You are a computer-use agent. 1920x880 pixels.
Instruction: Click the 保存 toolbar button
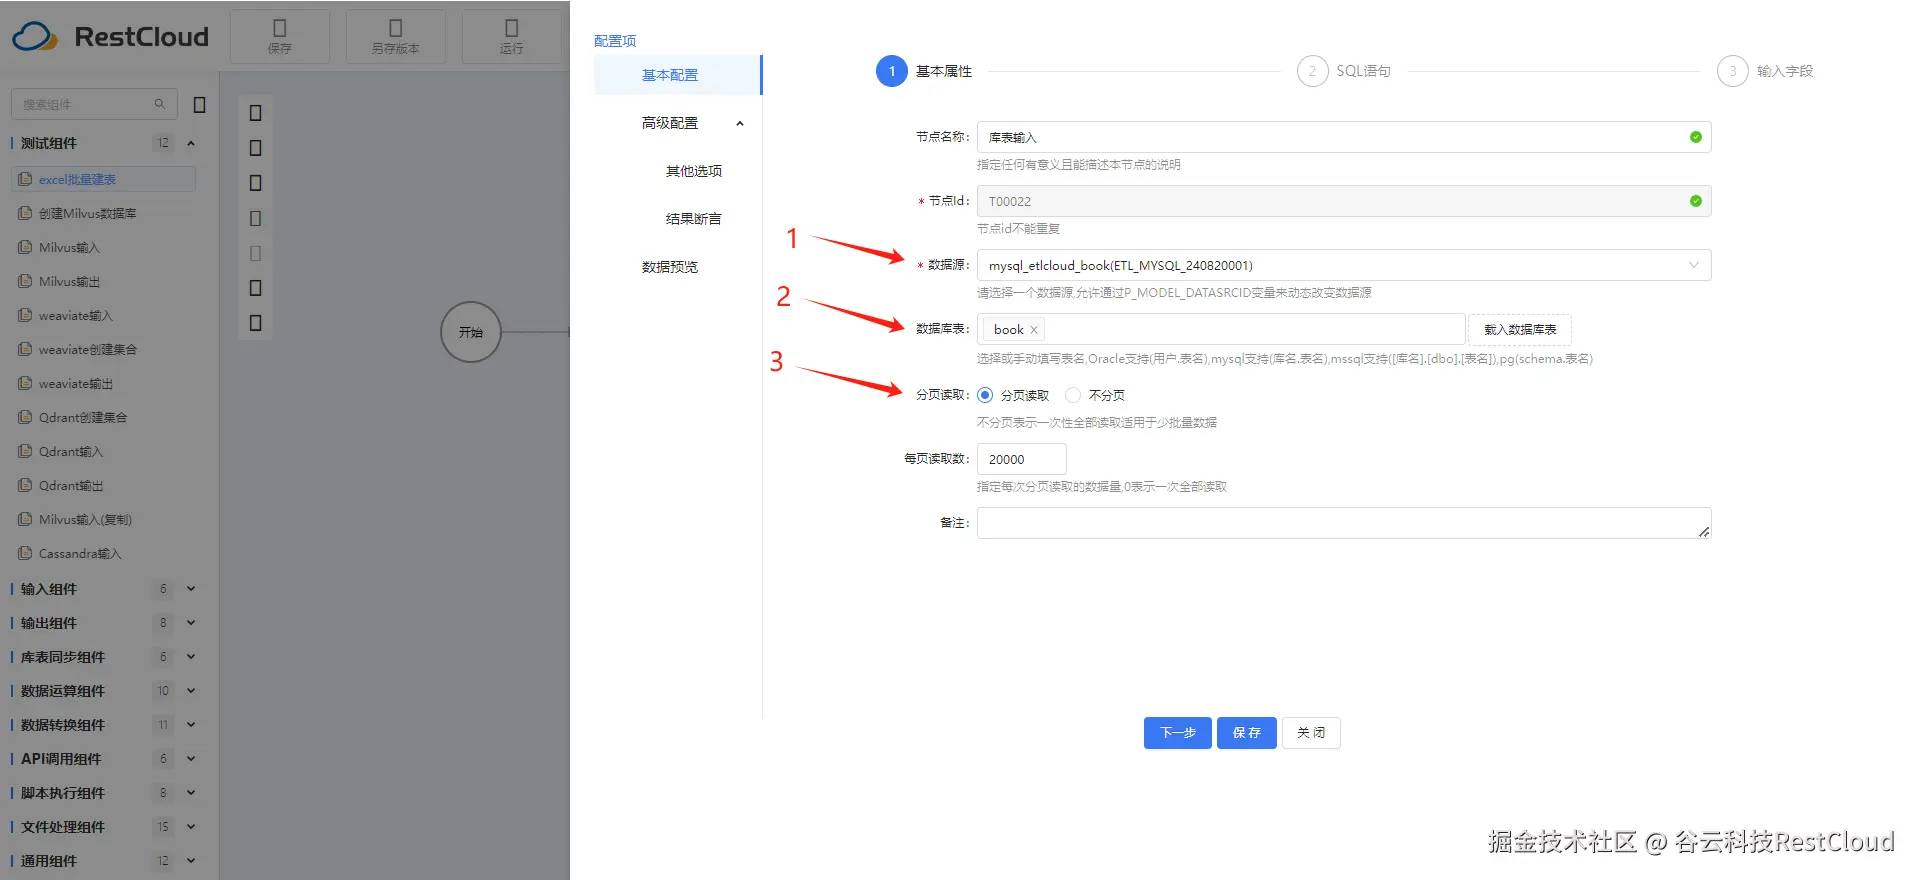click(280, 36)
